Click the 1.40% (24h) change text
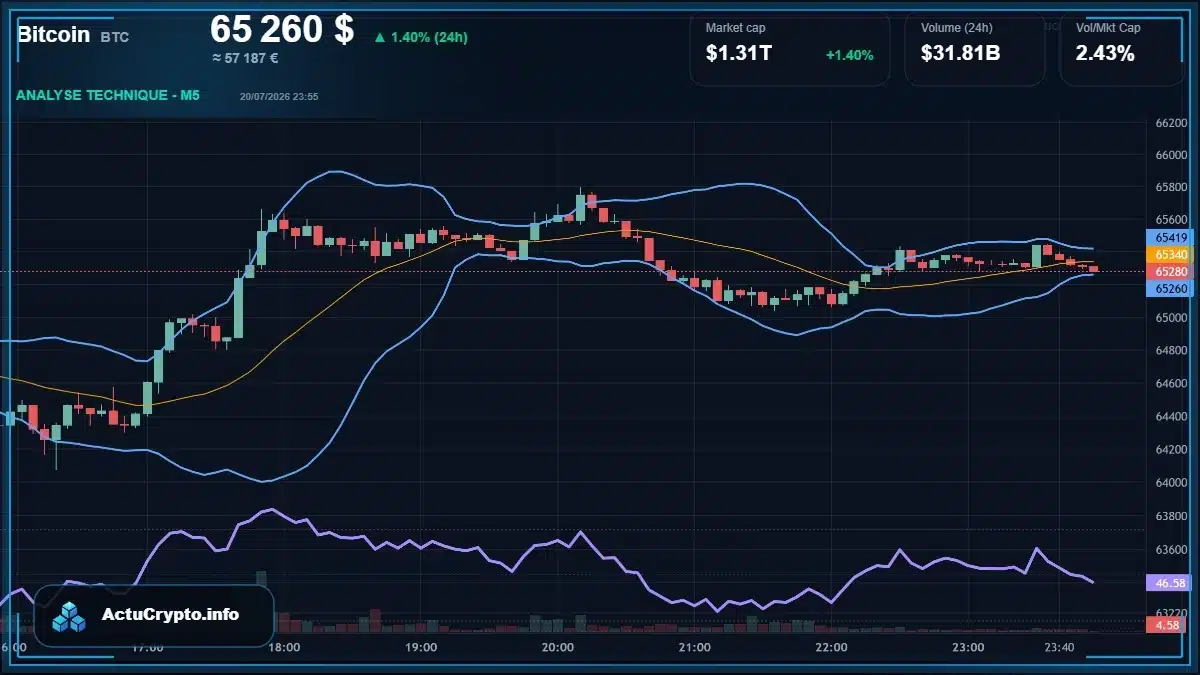Viewport: 1200px width, 675px height. pyautogui.click(x=429, y=38)
